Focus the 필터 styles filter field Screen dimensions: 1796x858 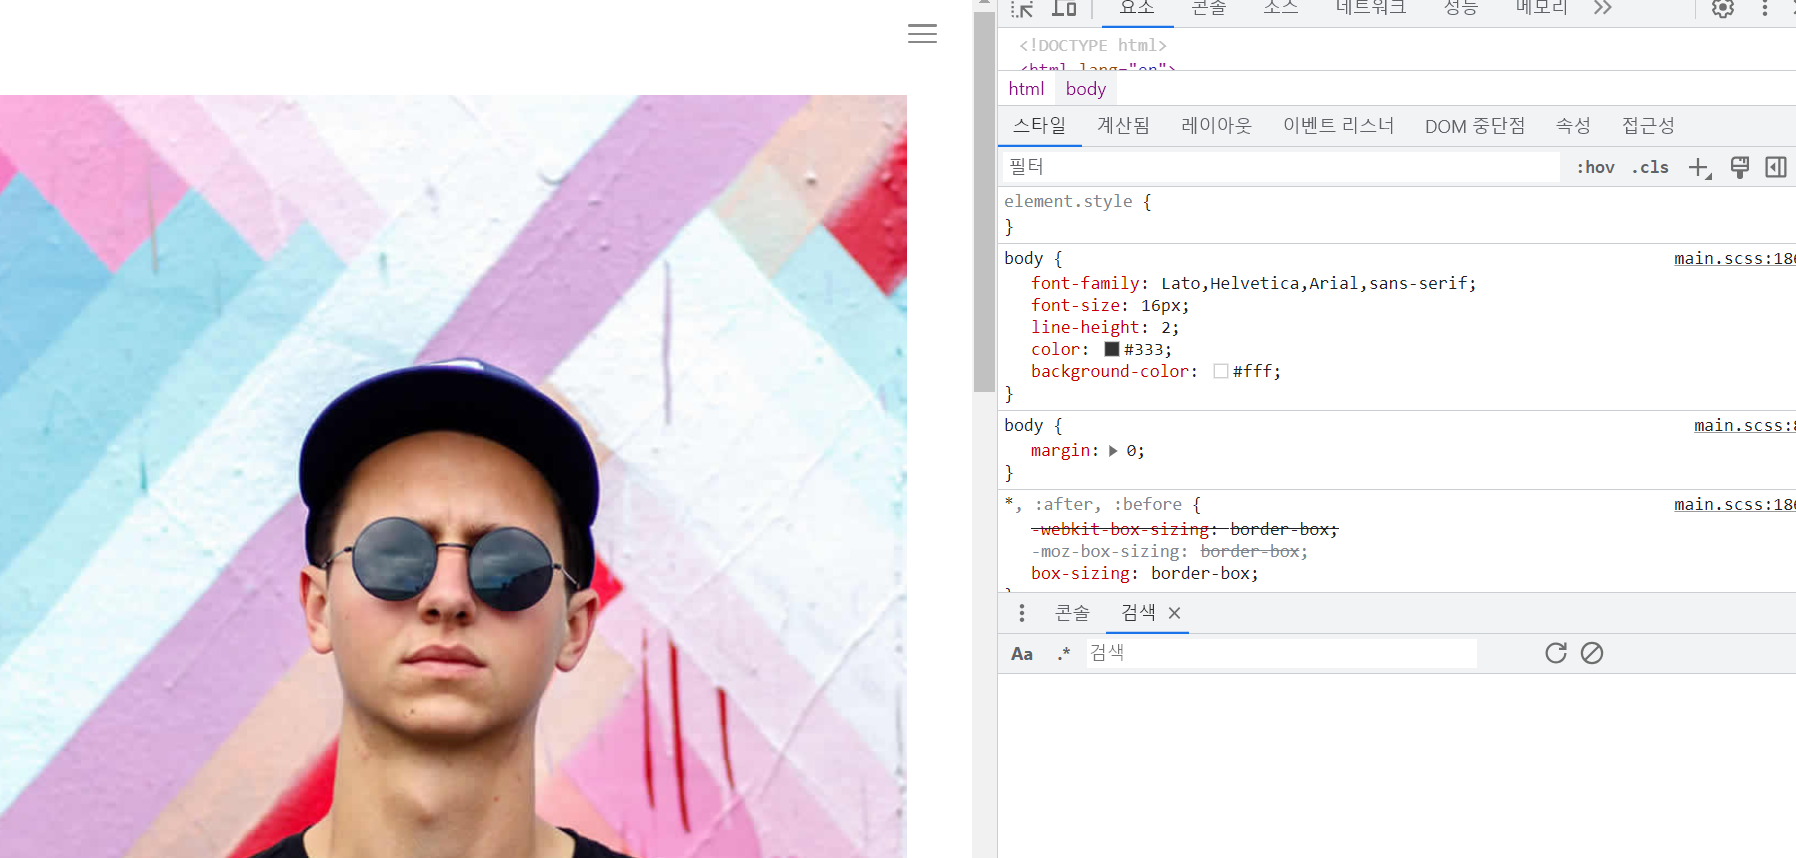1281,167
